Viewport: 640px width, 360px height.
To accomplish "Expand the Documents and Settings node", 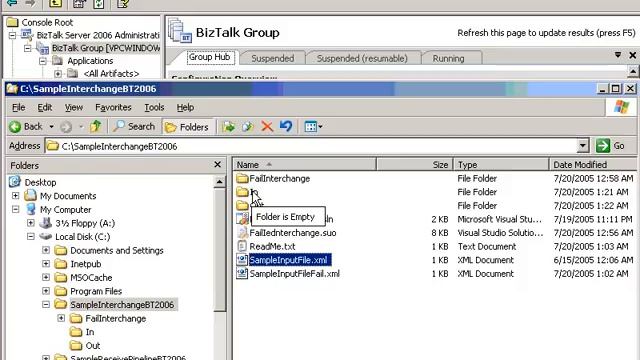I will [46, 250].
